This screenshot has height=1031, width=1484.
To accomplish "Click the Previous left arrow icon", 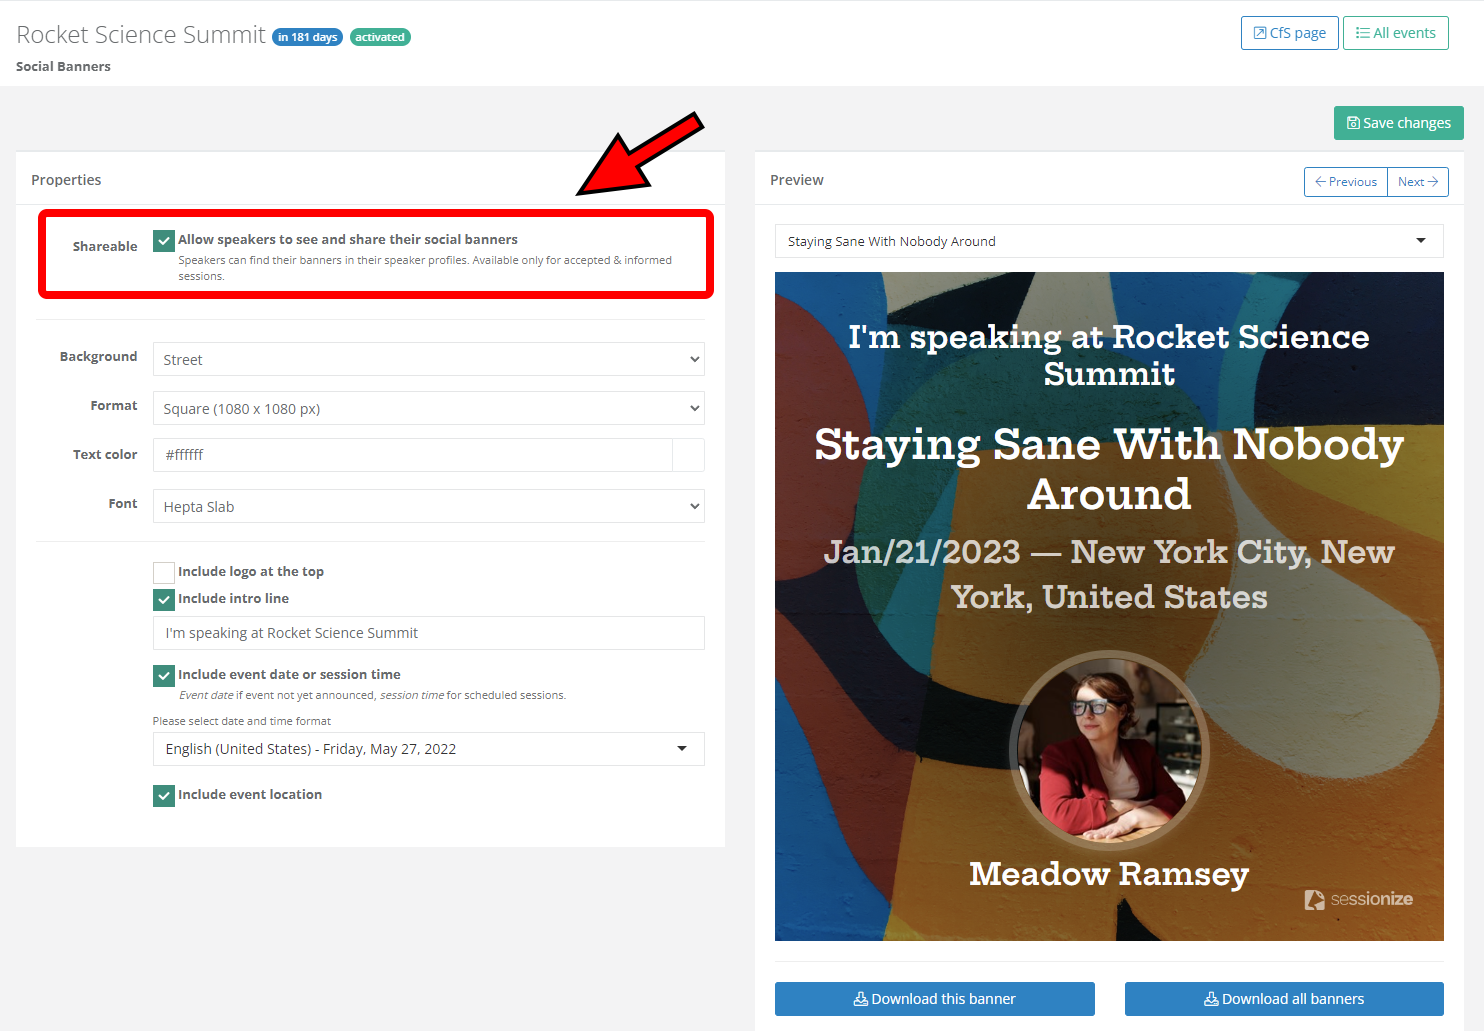I will 1320,182.
